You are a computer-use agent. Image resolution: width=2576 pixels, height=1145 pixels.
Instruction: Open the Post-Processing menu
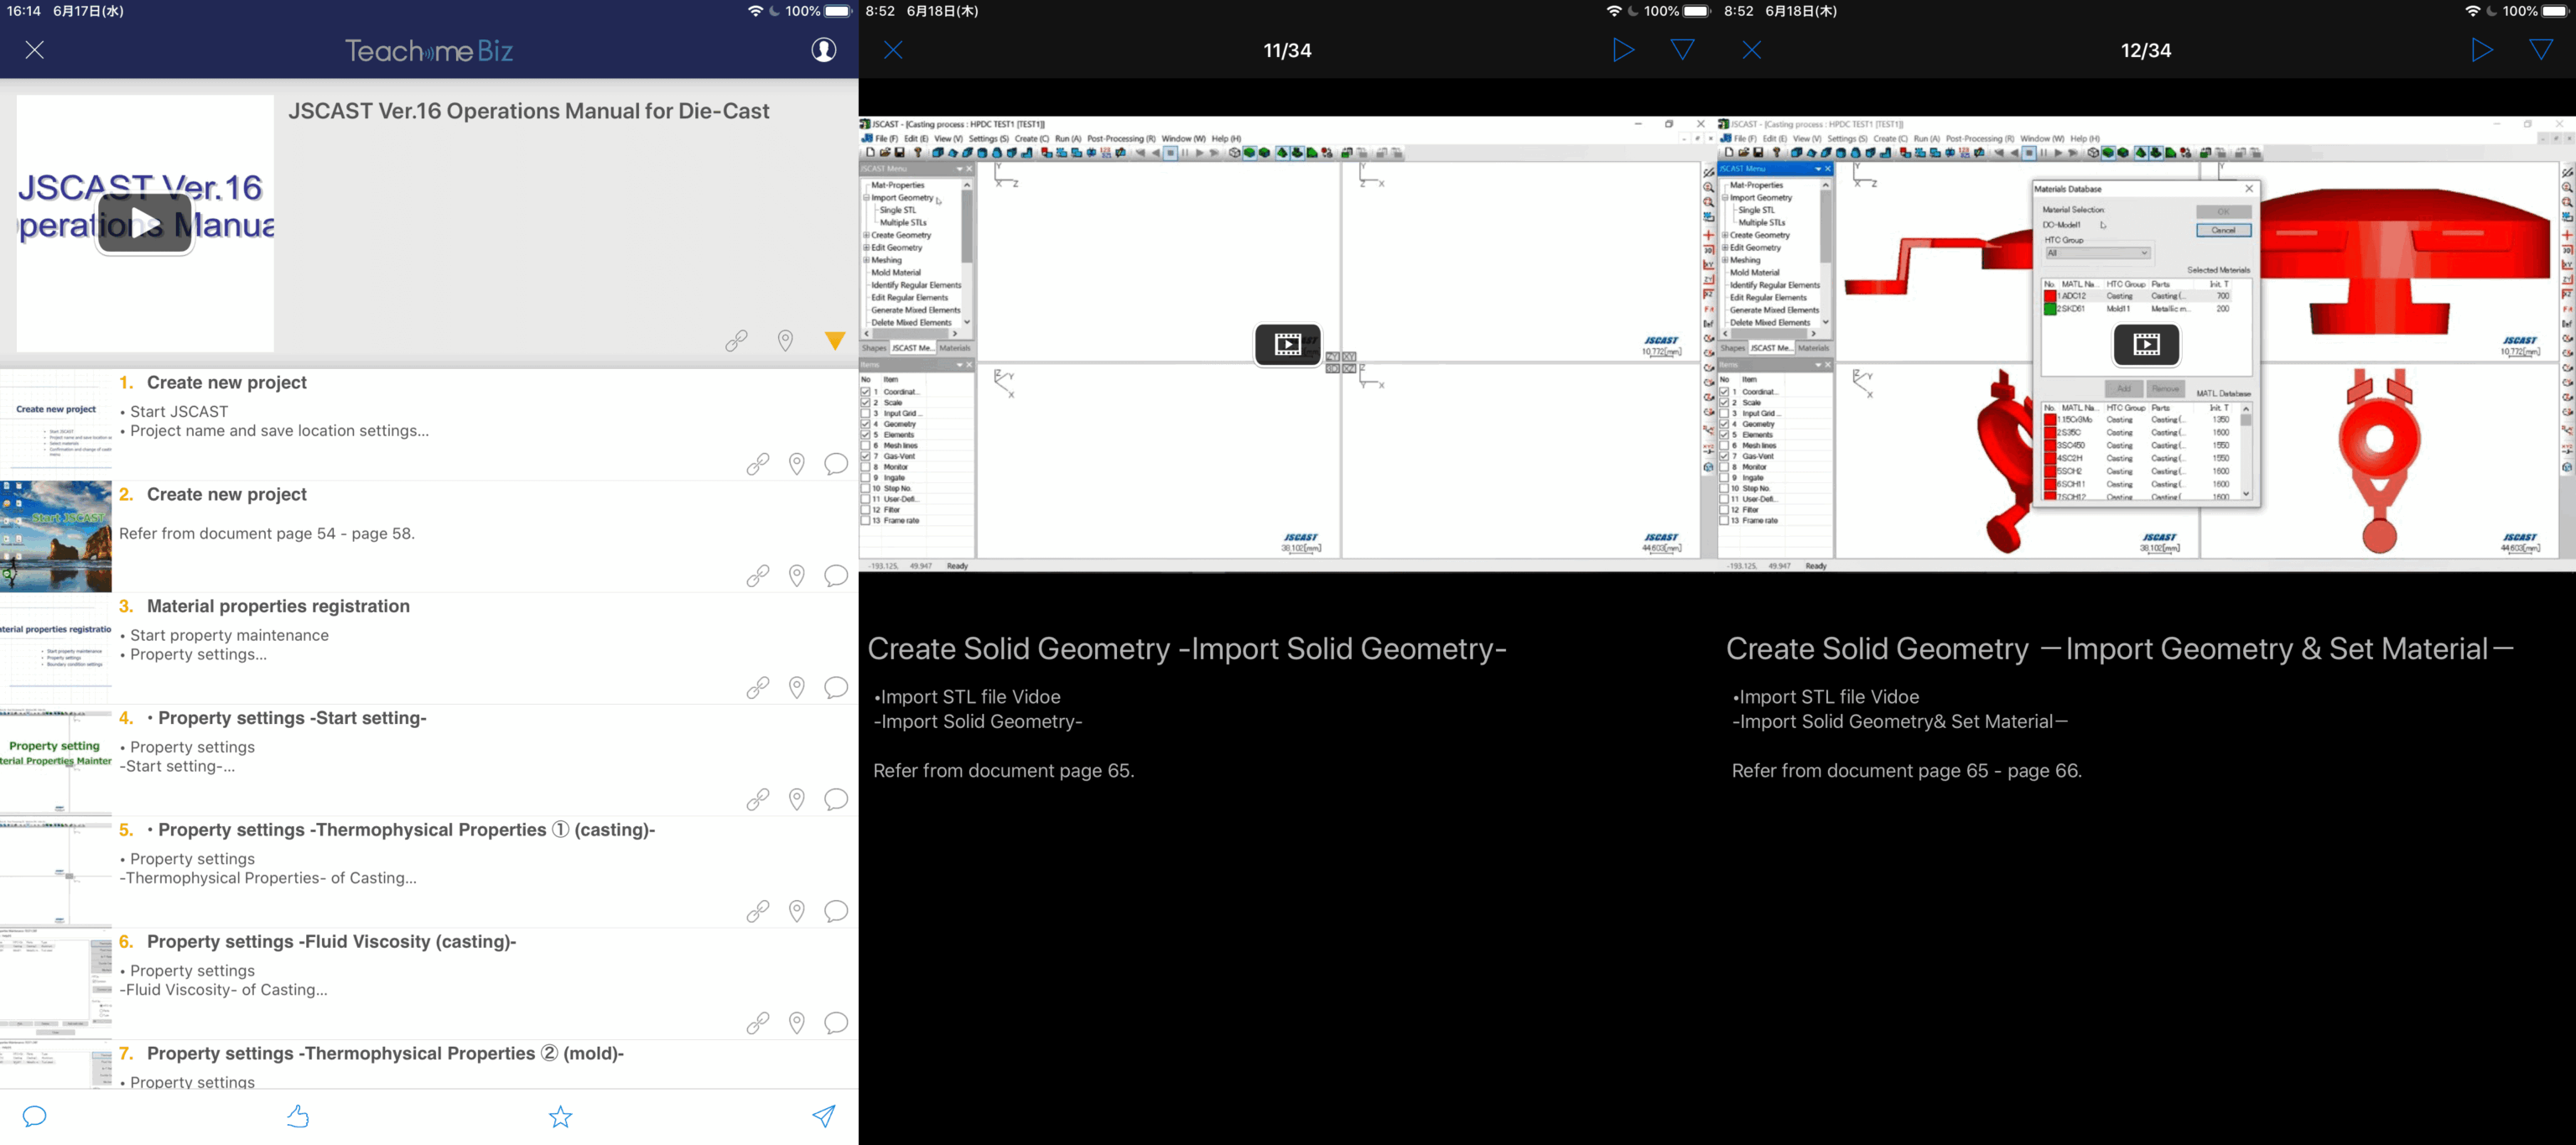tap(1120, 139)
